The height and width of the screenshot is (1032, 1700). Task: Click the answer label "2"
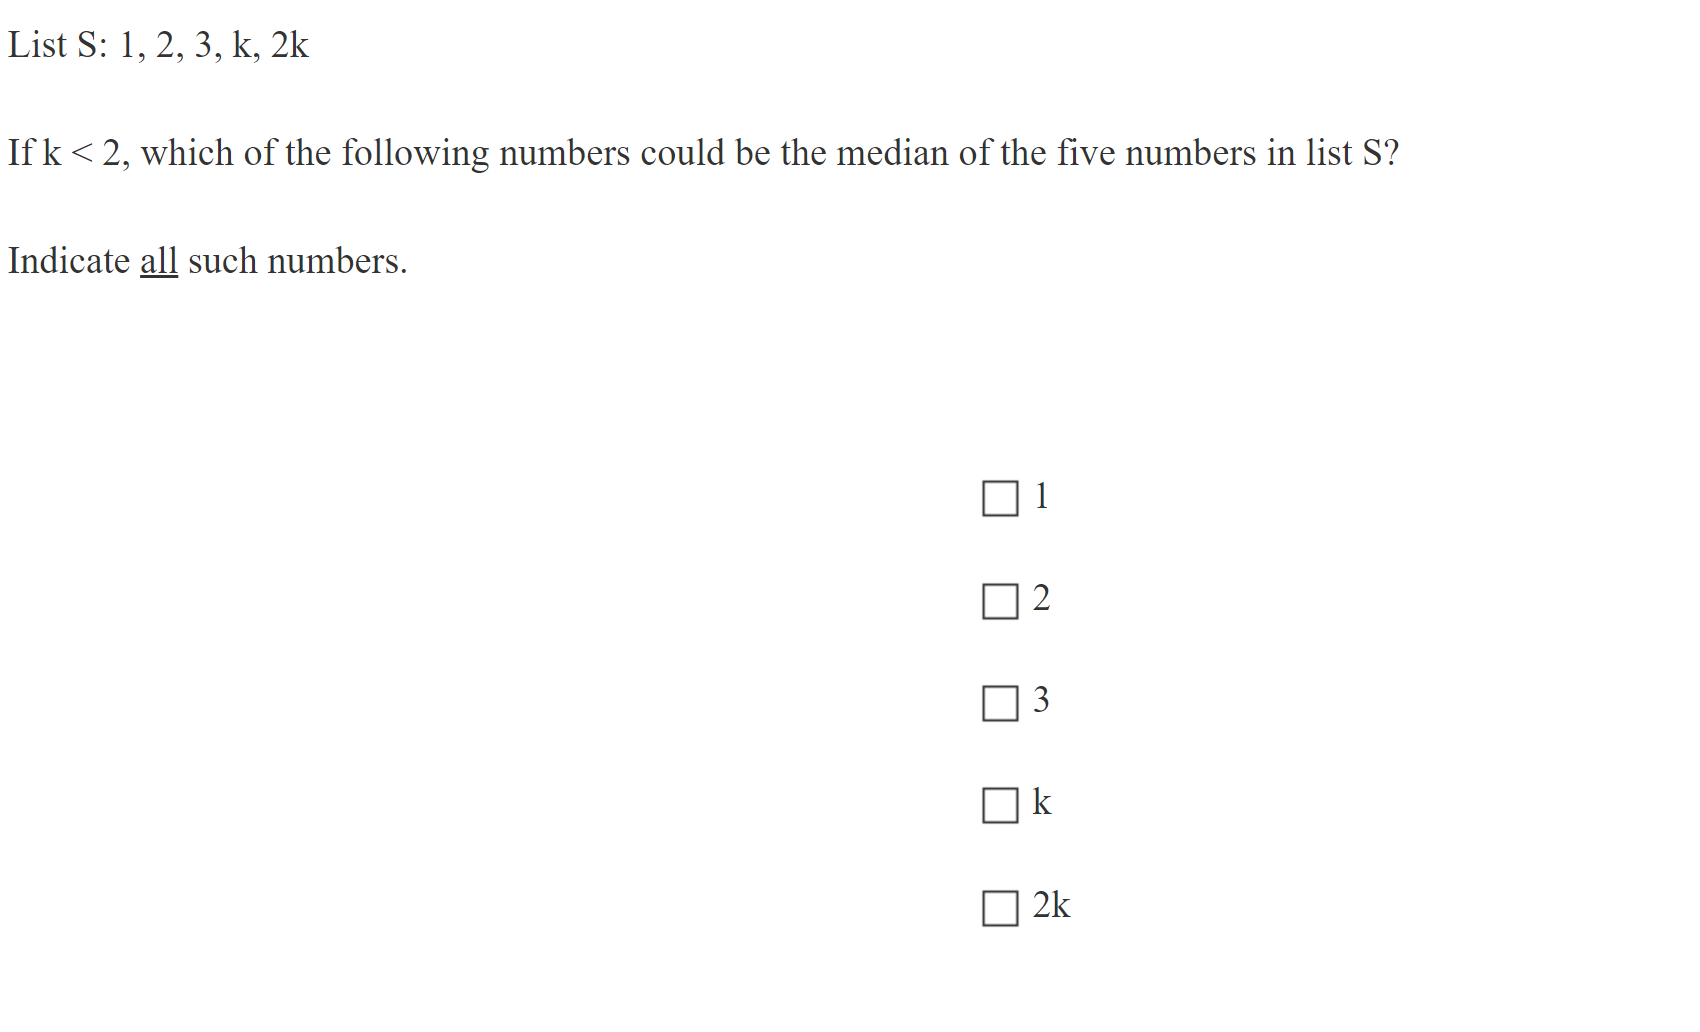click(x=1041, y=598)
